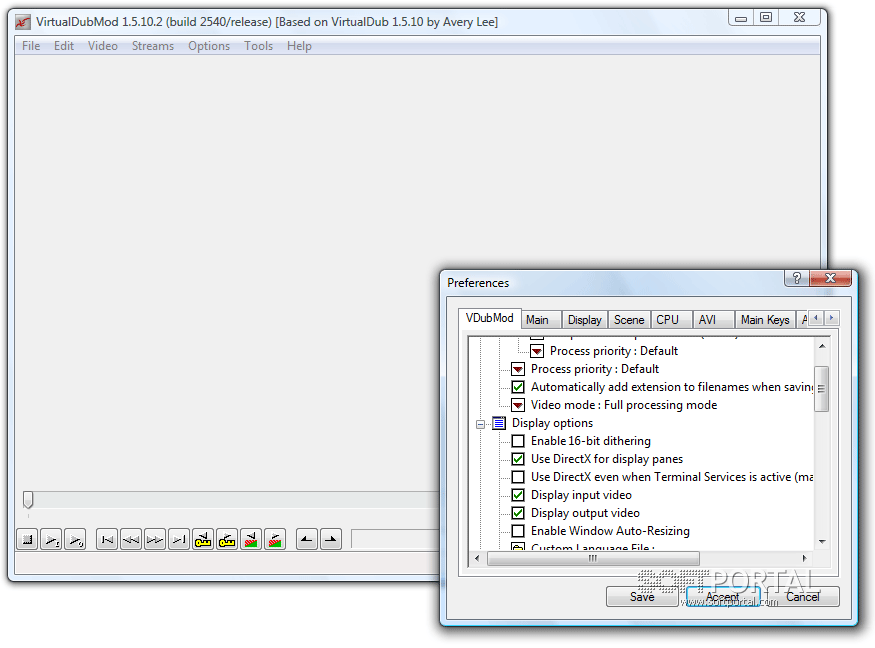Viewport: 875px width, 648px height.
Task: Enable 16-bit dithering checkbox
Action: pos(518,441)
